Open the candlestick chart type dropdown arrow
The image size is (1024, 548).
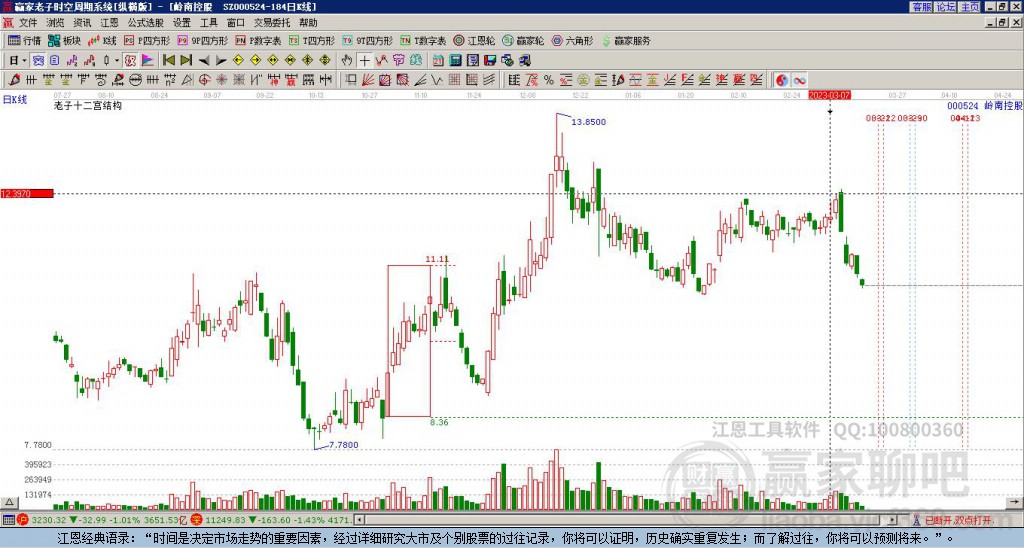[x=117, y=60]
